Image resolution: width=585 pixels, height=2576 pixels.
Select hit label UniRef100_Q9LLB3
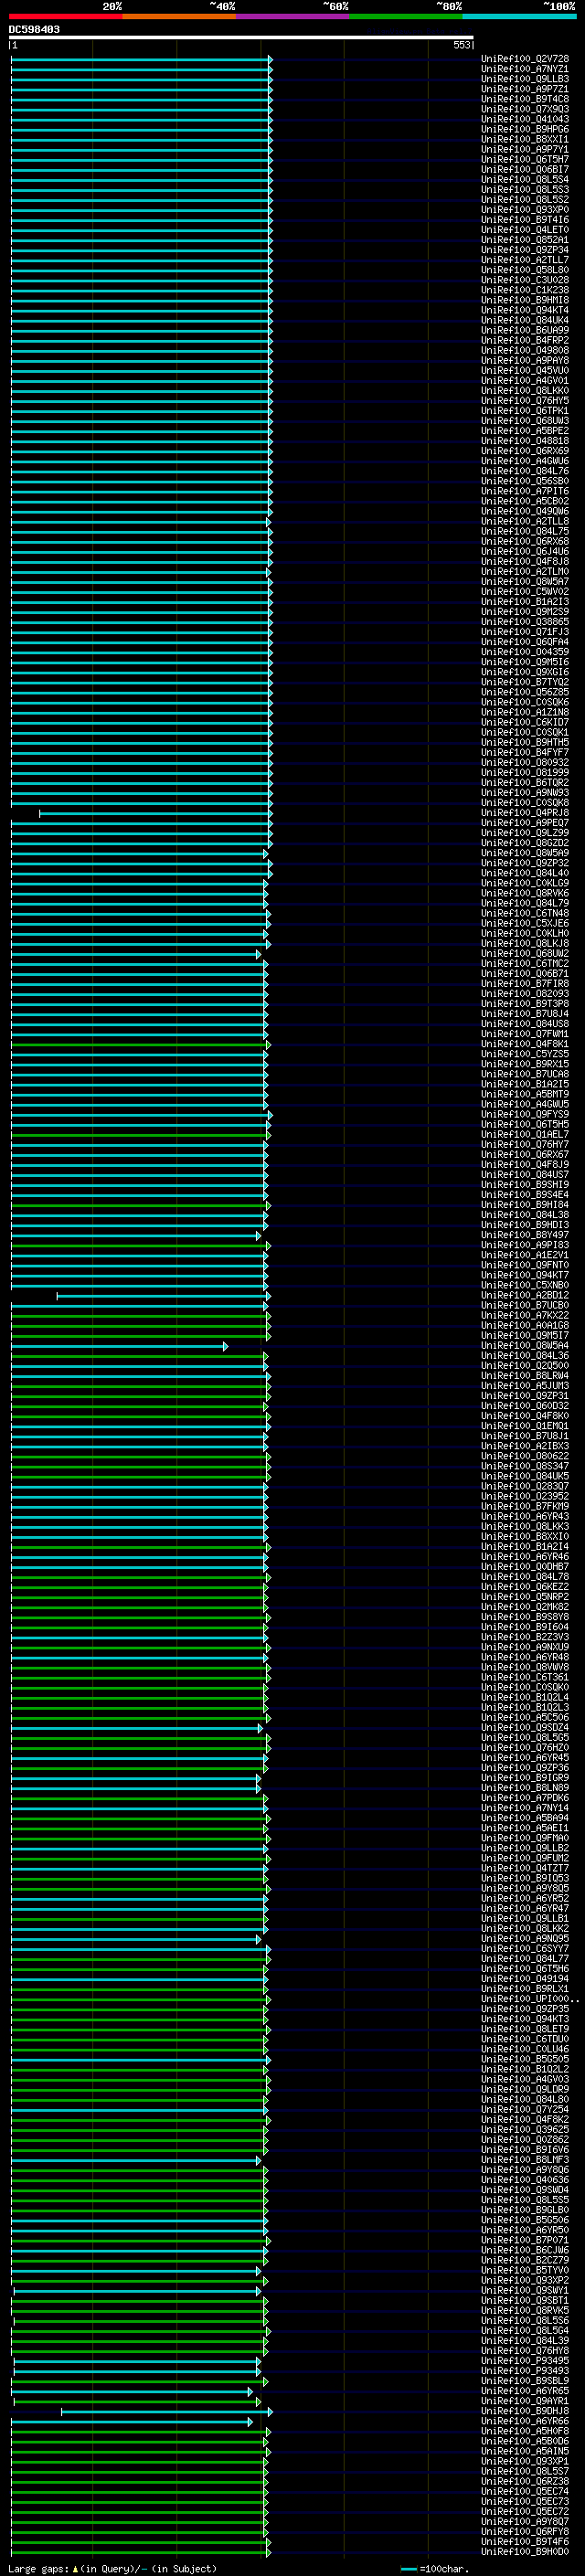click(x=524, y=79)
